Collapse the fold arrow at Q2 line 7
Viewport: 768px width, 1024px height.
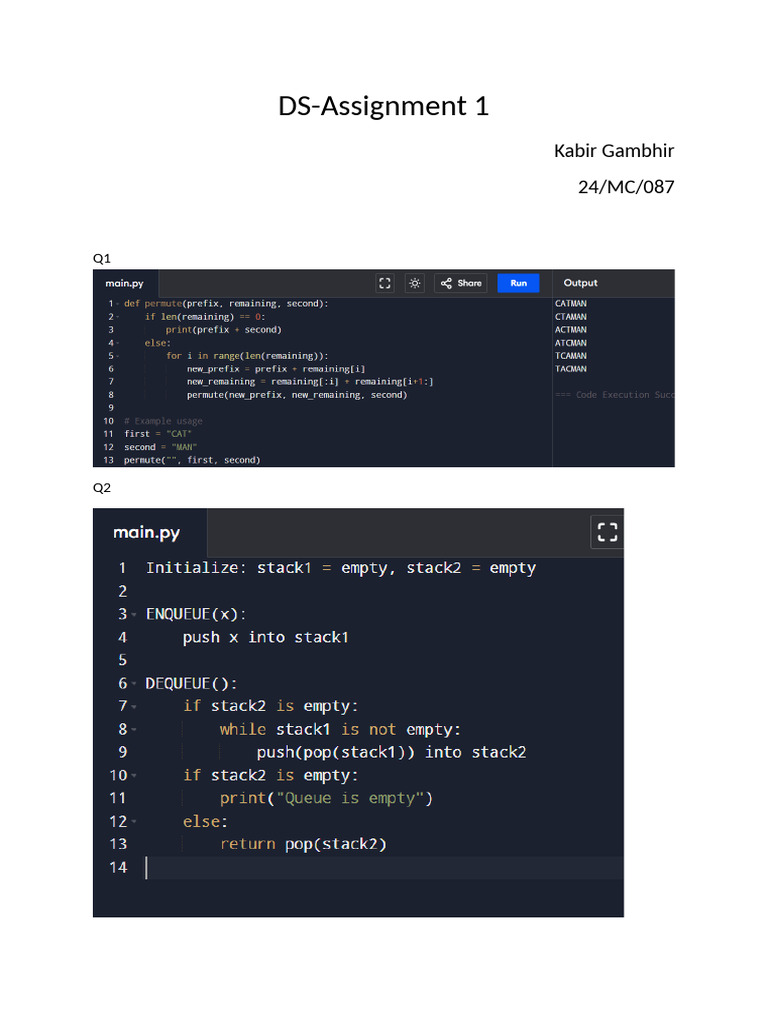[x=134, y=707]
